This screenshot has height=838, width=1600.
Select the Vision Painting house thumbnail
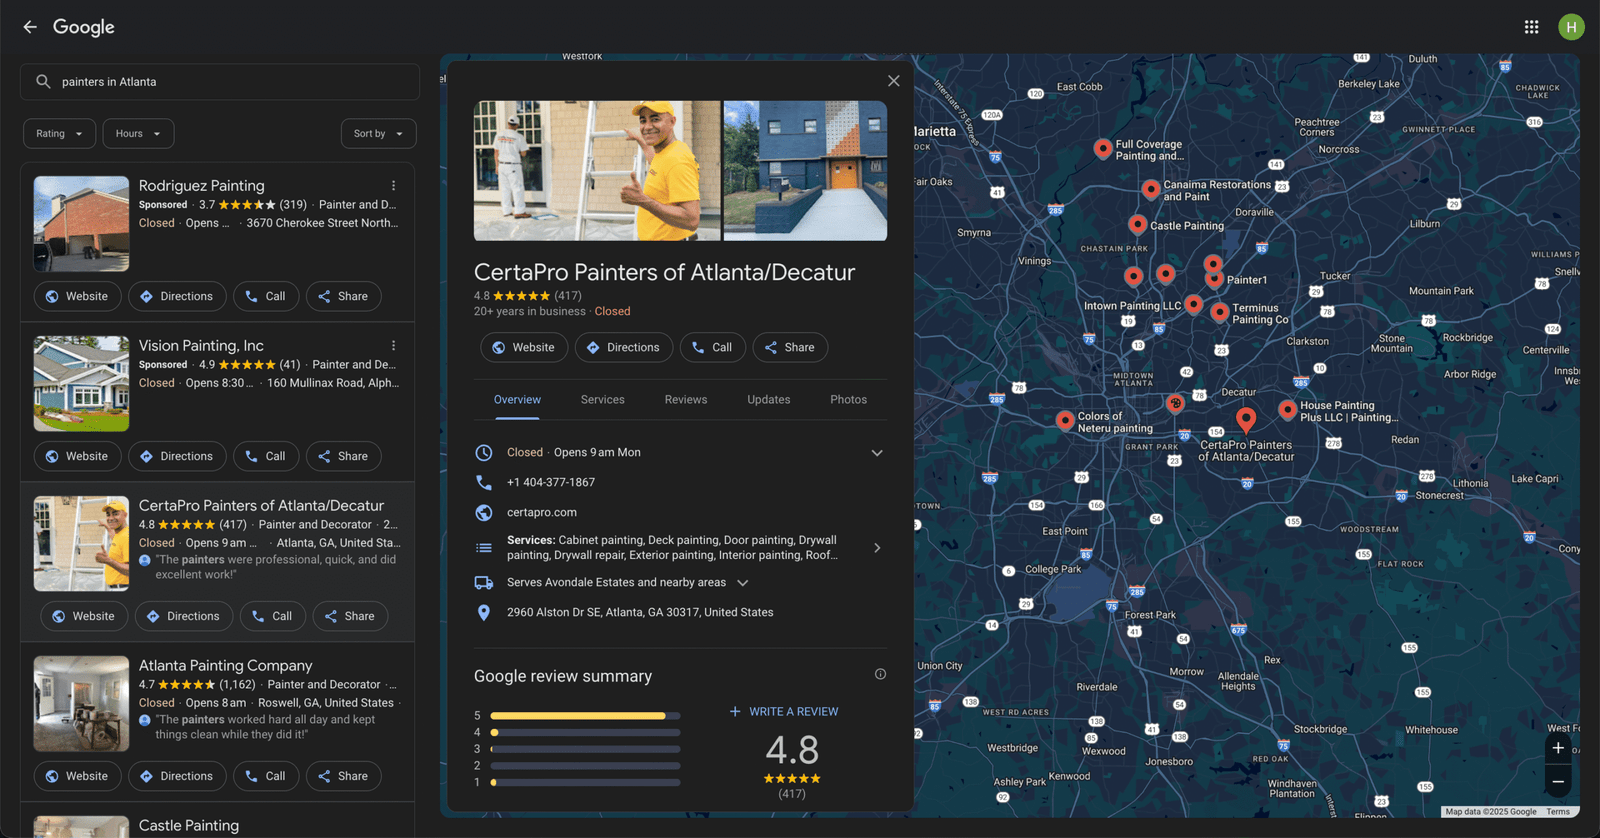coord(81,384)
